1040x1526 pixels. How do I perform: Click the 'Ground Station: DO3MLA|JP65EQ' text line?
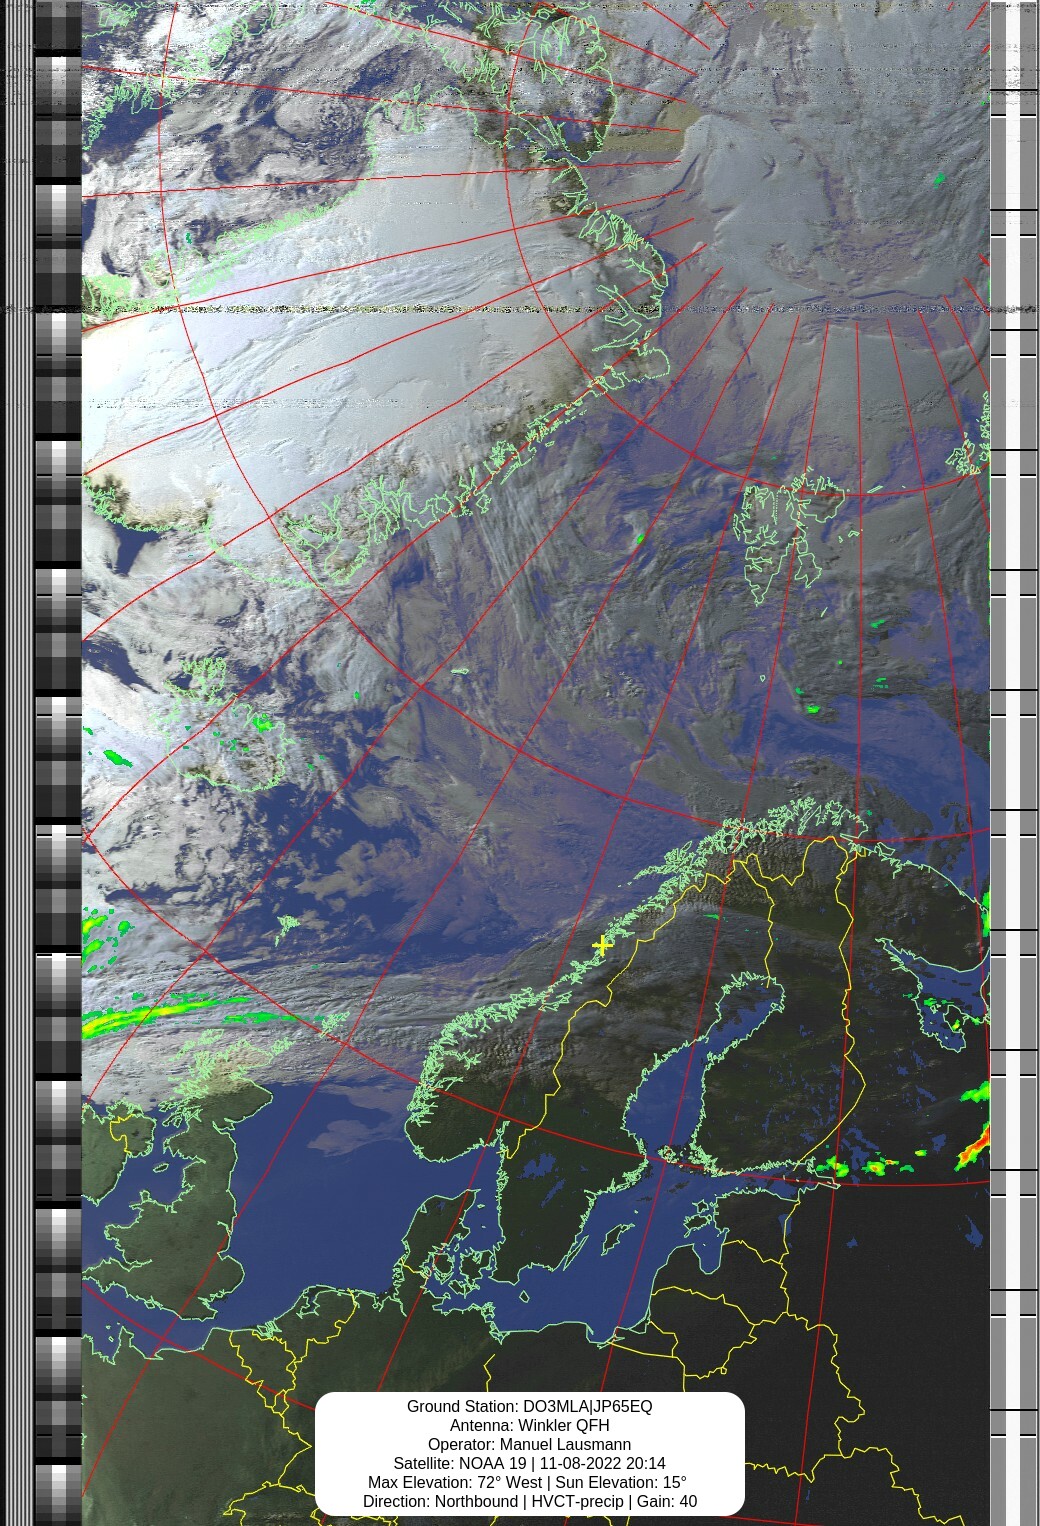[529, 1406]
